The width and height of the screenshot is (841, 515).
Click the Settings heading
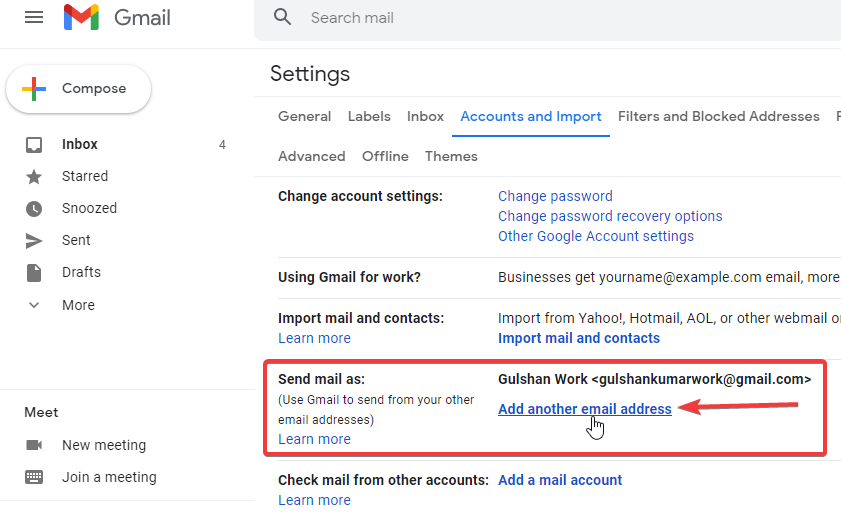tap(310, 74)
